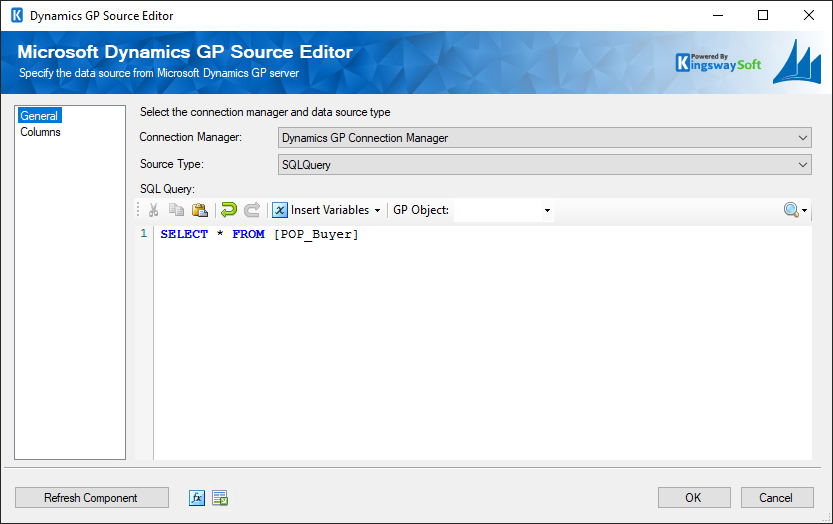Click the fx expression icon
Screen dimensions: 833x524
[197, 498]
